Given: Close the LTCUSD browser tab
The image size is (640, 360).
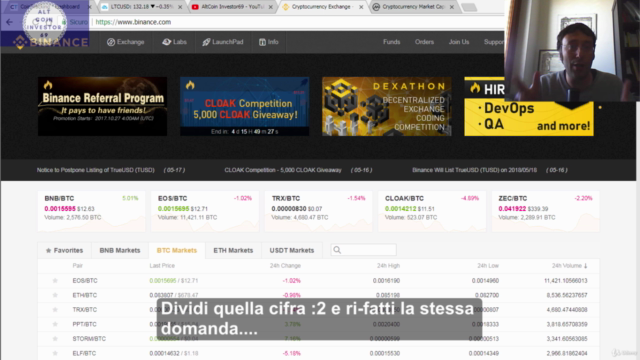Looking at the screenshot, I should pos(180,7).
